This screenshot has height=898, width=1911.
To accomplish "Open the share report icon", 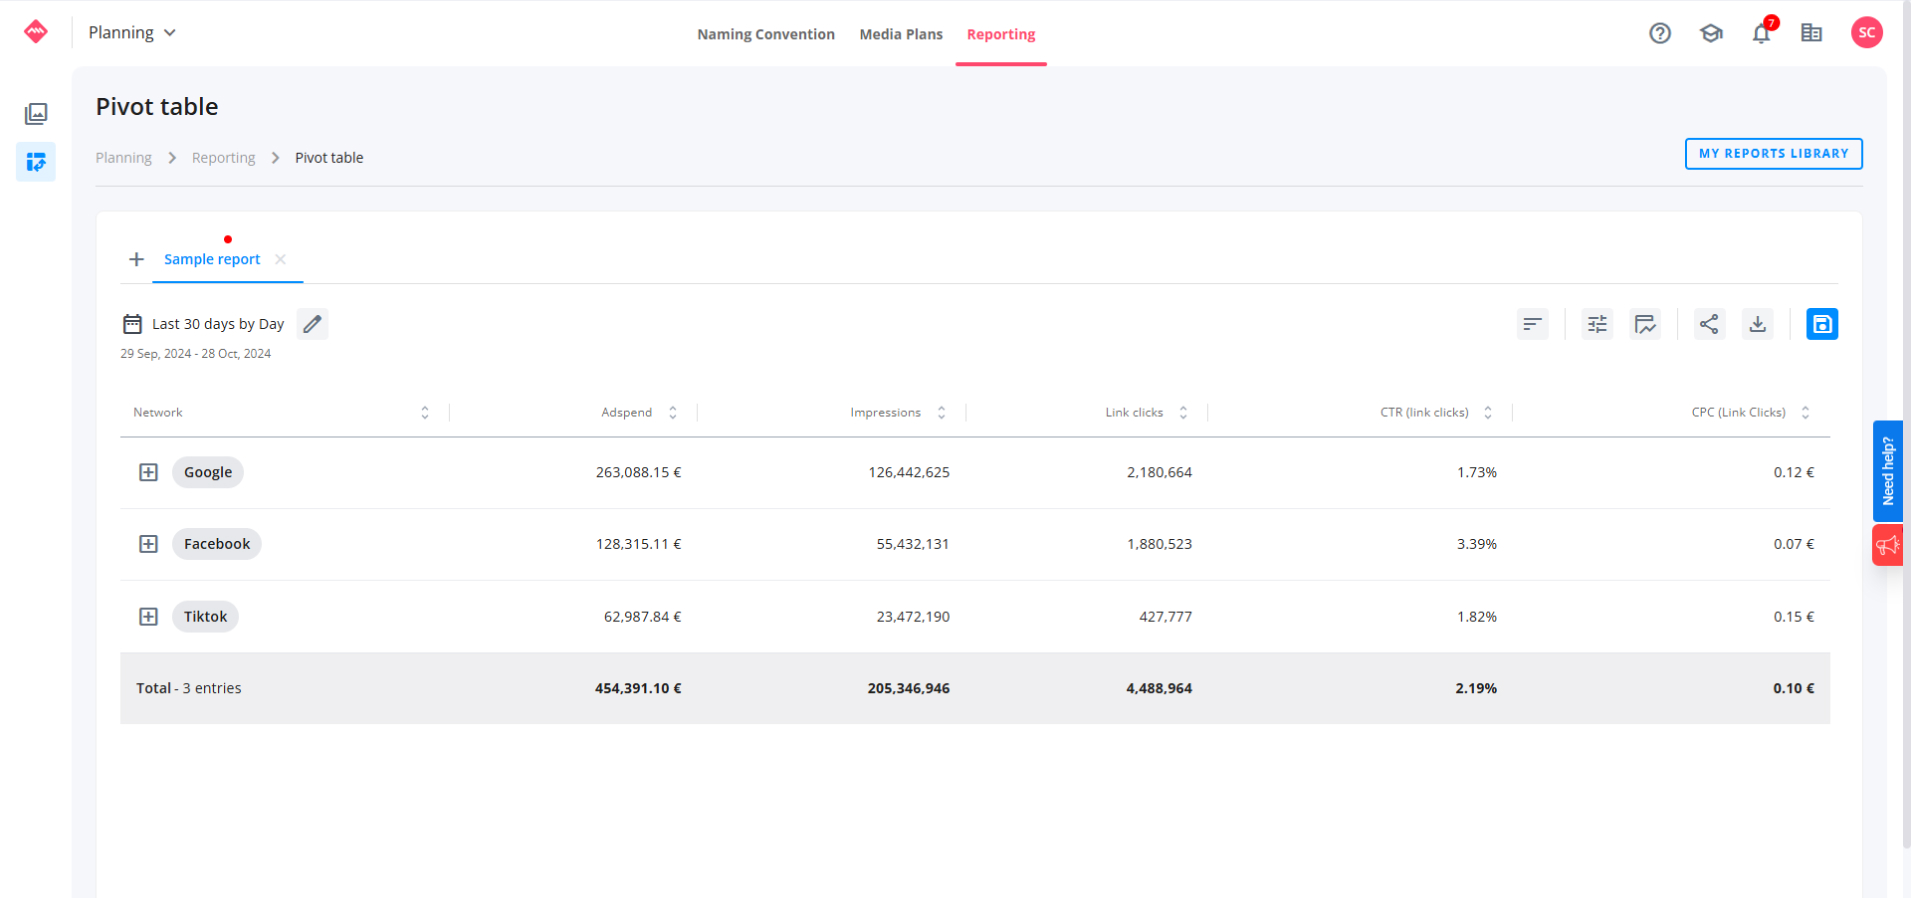I will [x=1709, y=324].
